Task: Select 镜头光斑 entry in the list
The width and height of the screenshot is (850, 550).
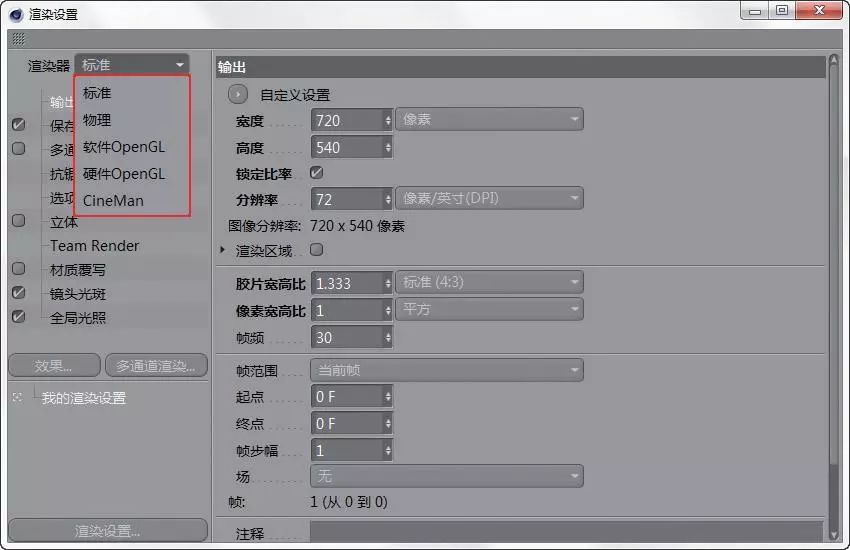Action: pyautogui.click(x=78, y=294)
